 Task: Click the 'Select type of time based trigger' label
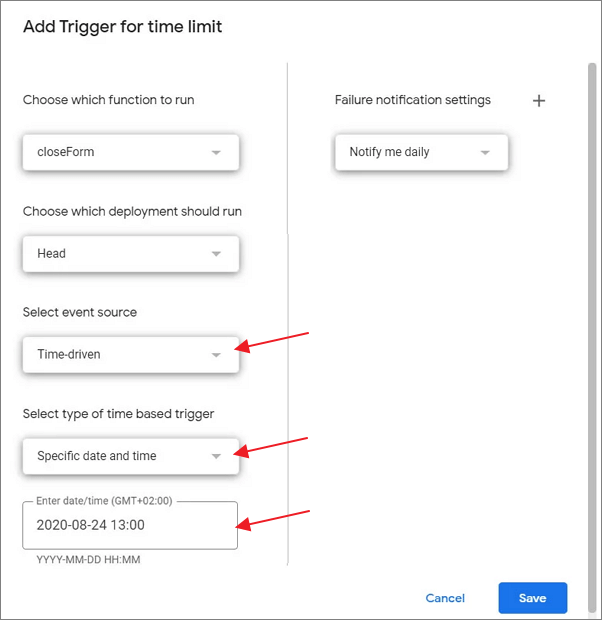[118, 414]
